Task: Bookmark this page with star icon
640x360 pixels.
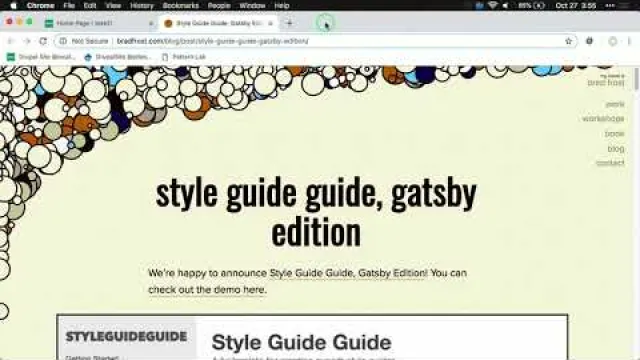Action: pos(569,41)
